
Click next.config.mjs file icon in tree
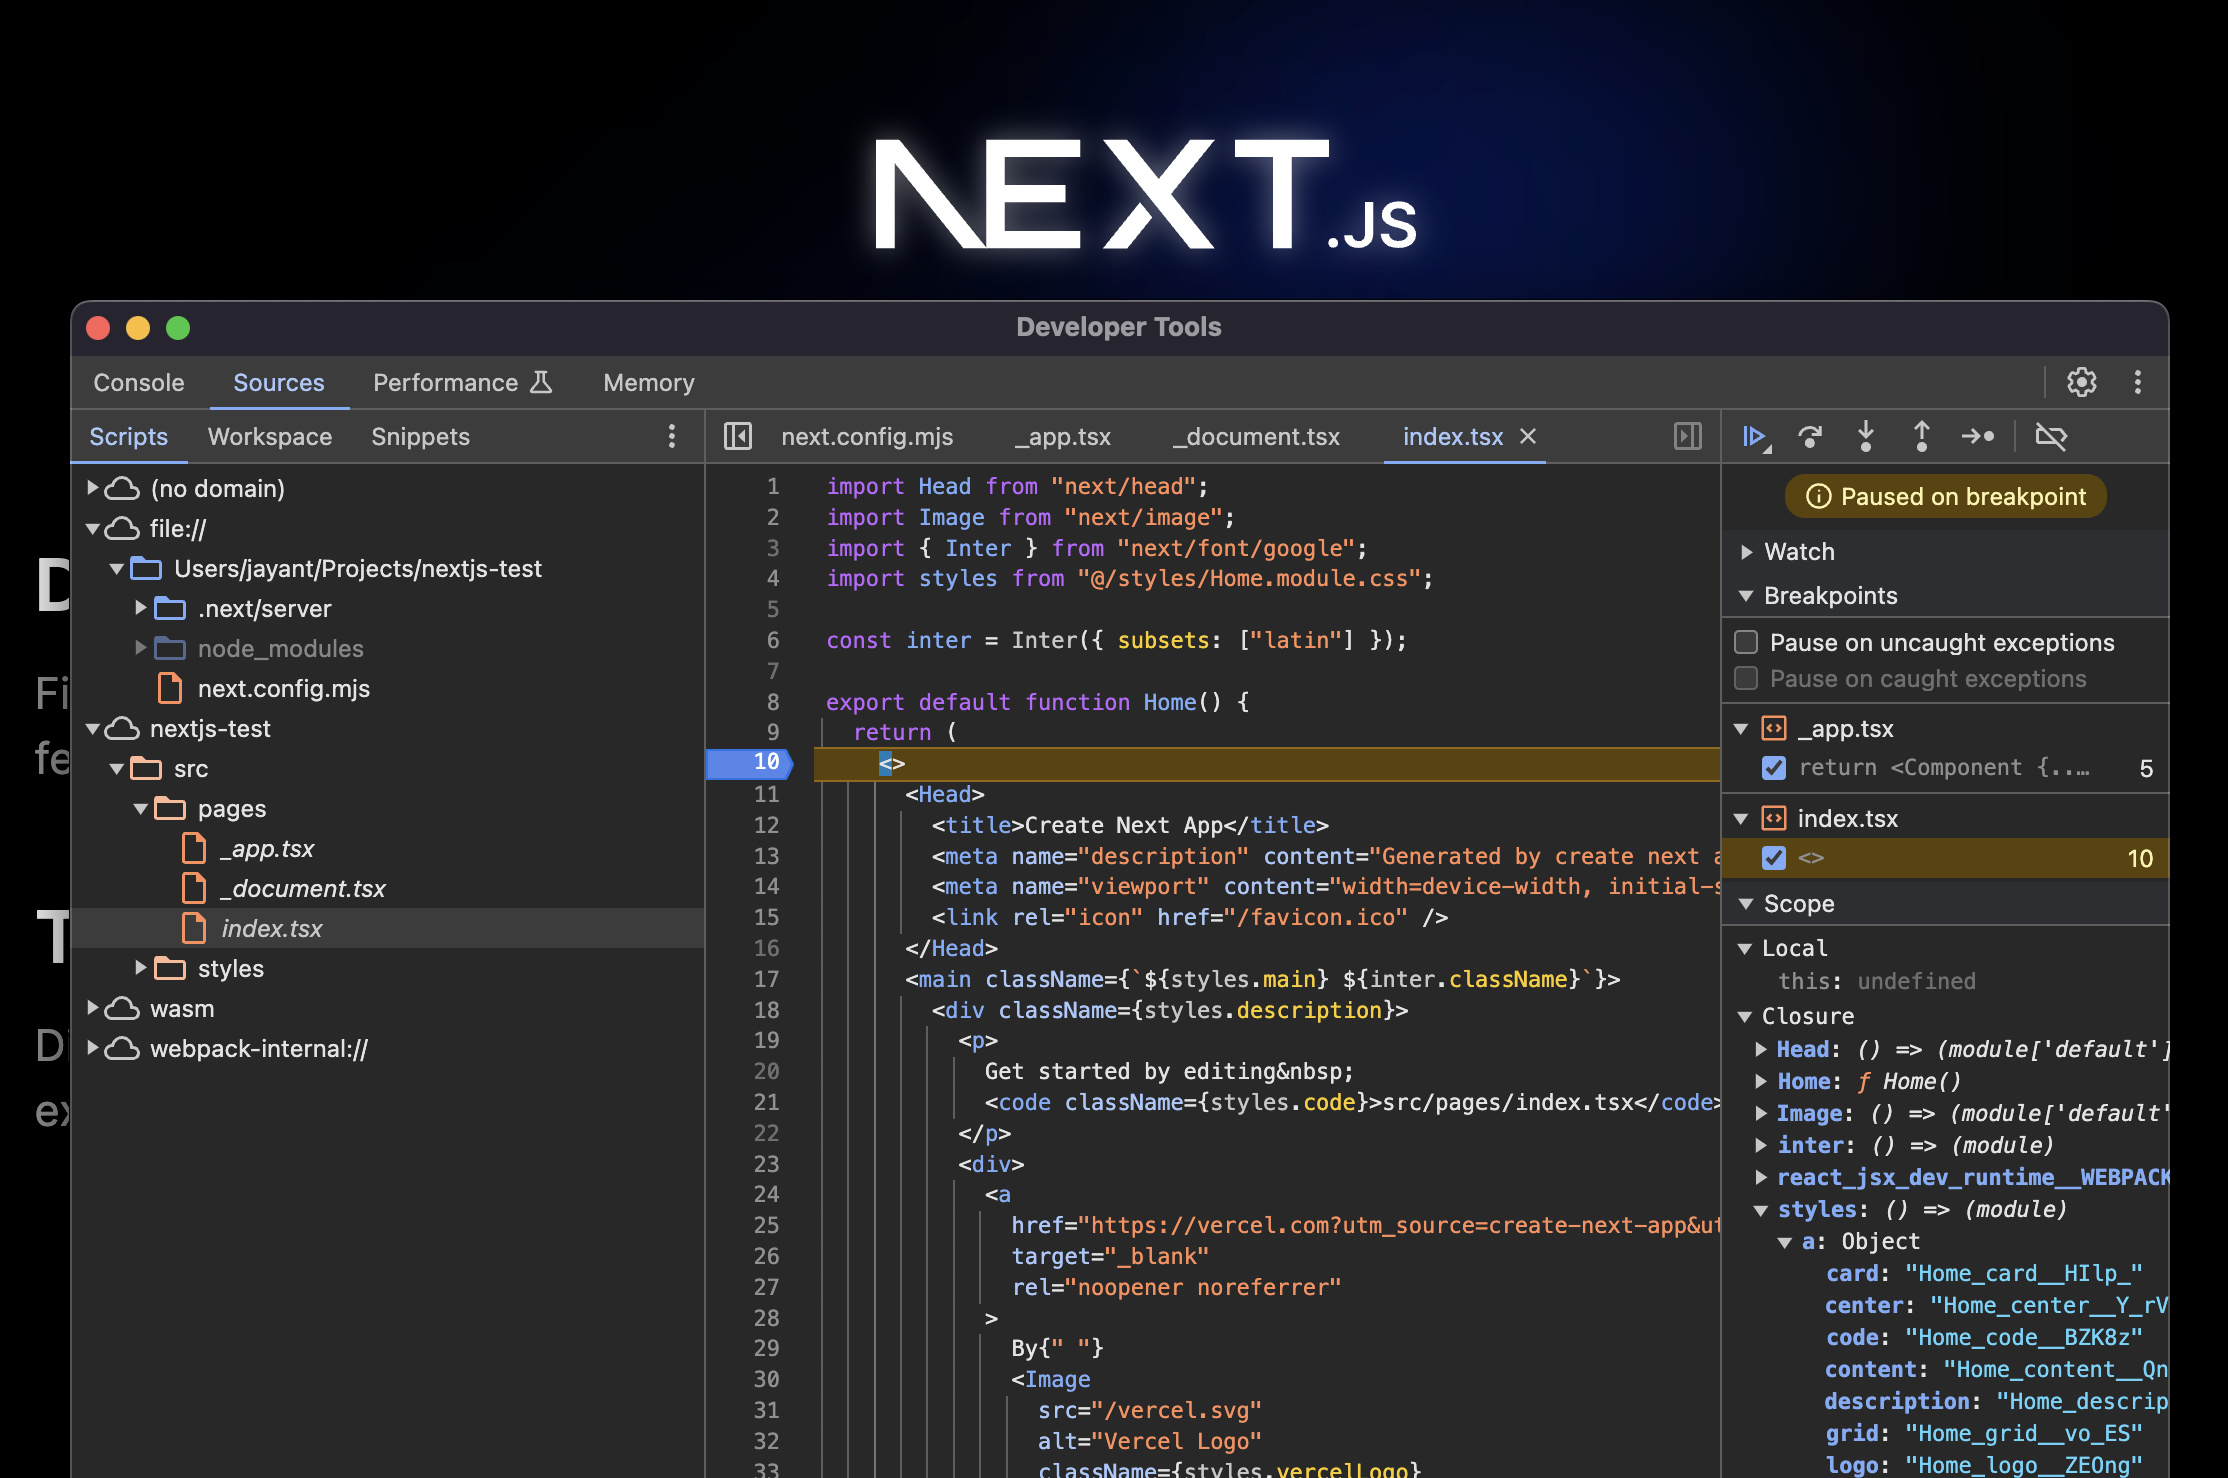click(x=171, y=688)
